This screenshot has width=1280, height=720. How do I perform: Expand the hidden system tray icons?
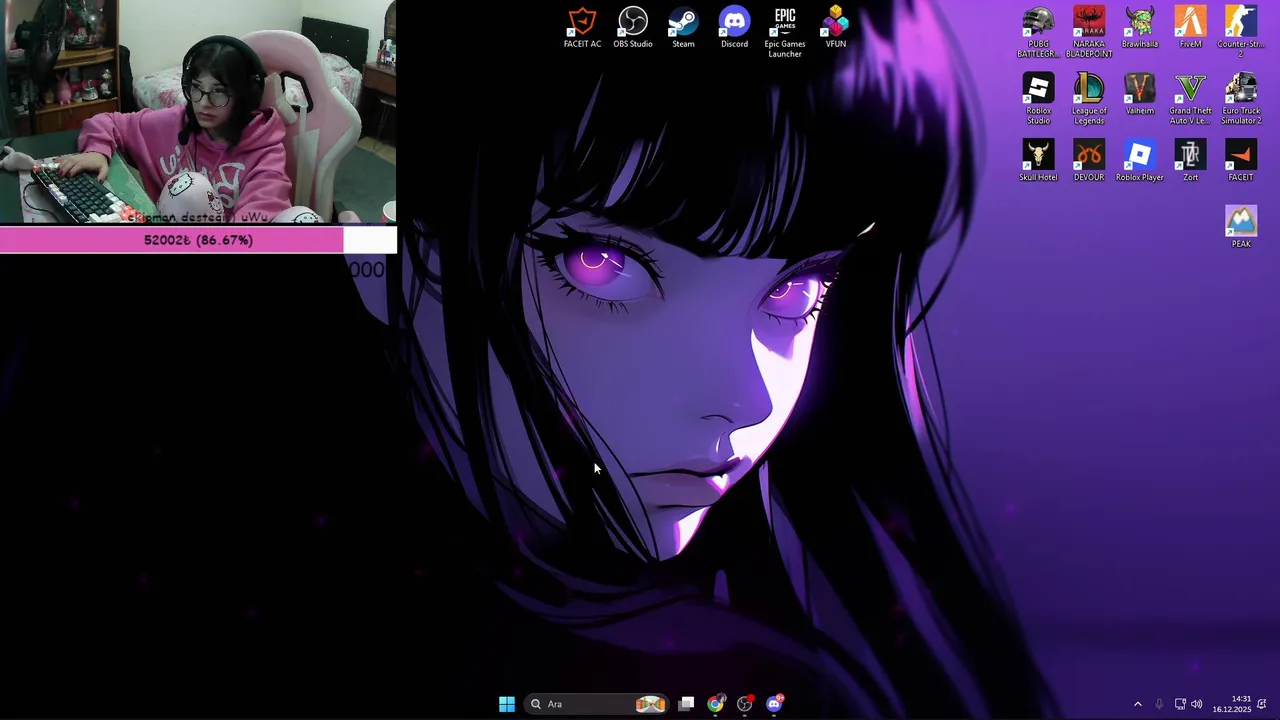pos(1137,704)
